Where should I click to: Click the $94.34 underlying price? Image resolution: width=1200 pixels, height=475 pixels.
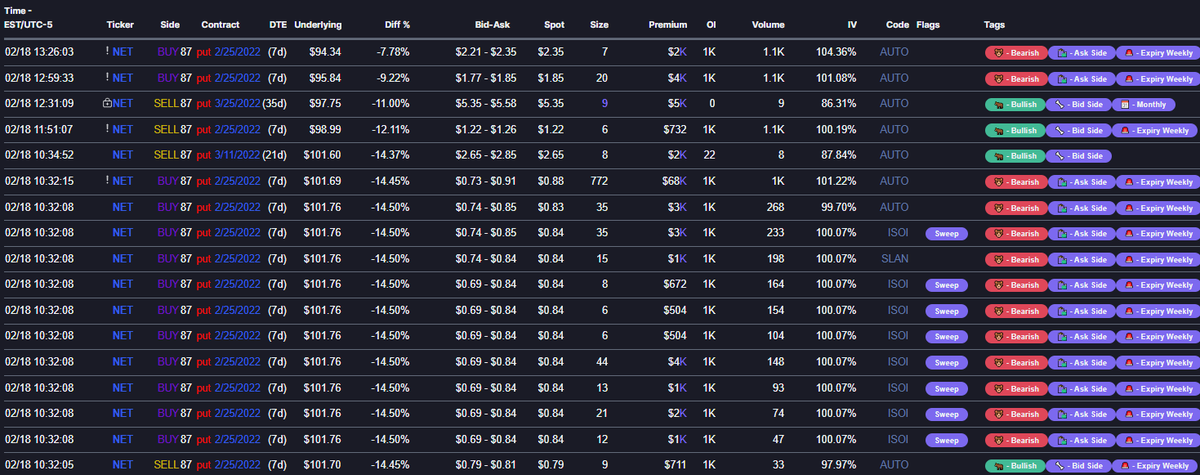(x=325, y=51)
